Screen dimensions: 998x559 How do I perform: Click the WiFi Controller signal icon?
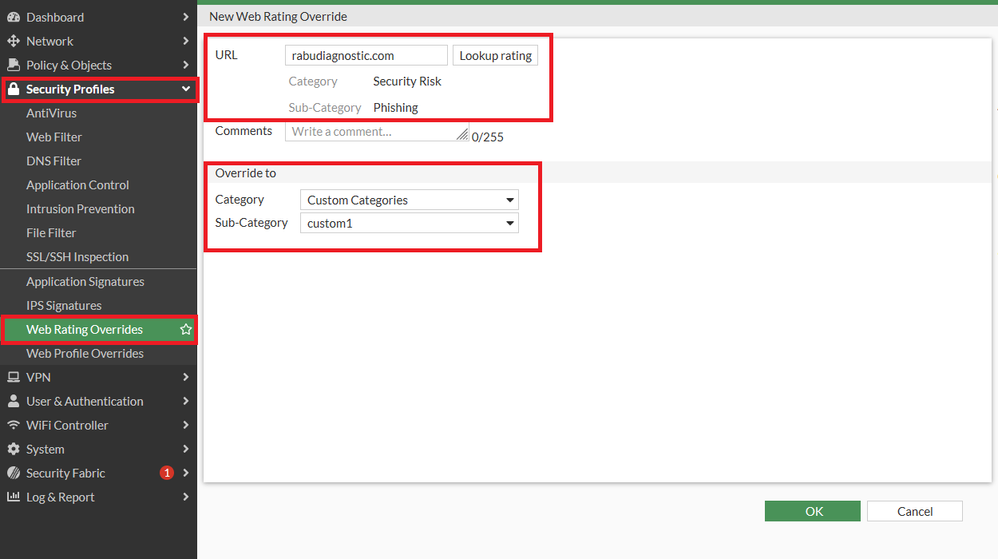(x=13, y=425)
